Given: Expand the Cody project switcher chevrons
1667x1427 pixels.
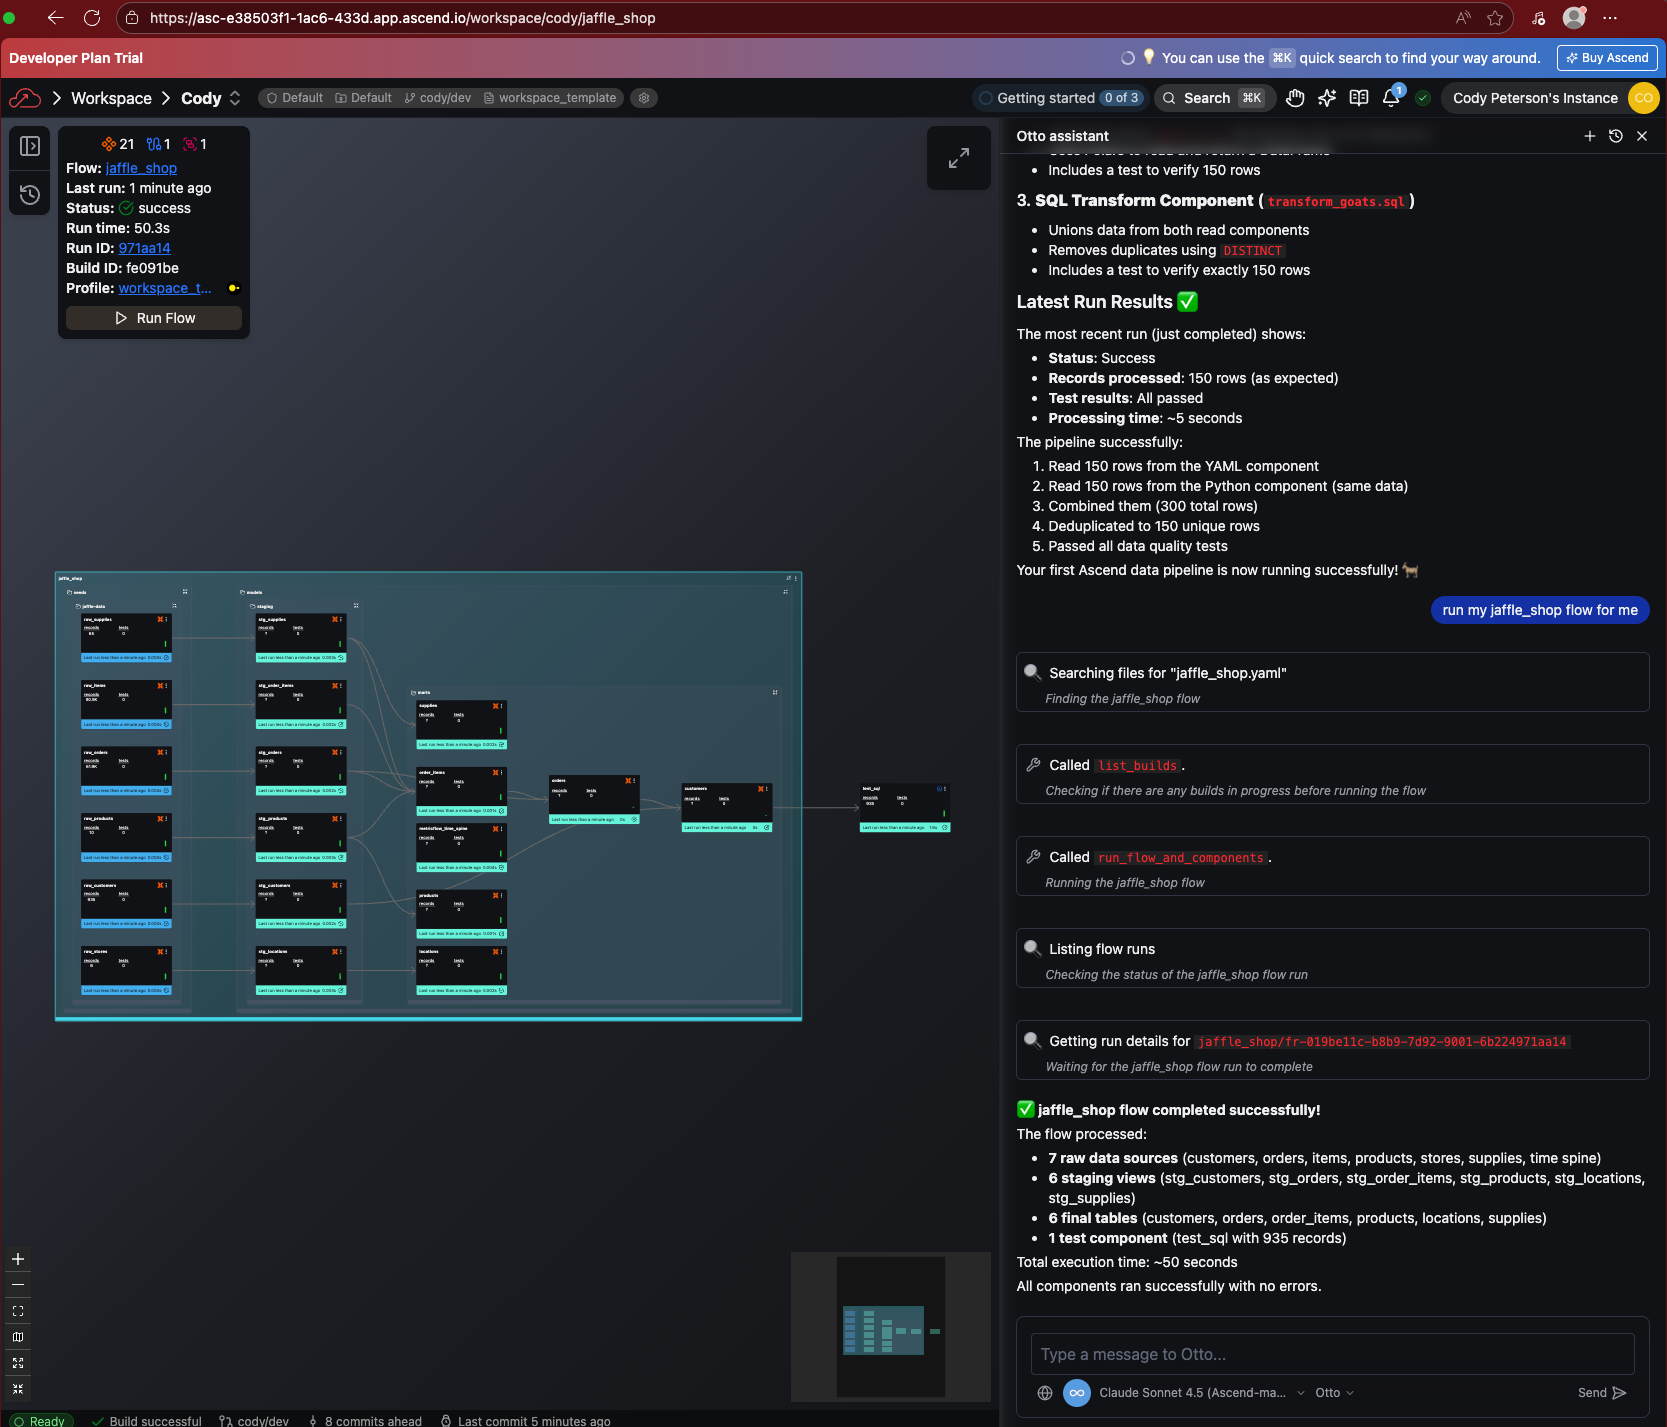Looking at the screenshot, I should coord(235,98).
